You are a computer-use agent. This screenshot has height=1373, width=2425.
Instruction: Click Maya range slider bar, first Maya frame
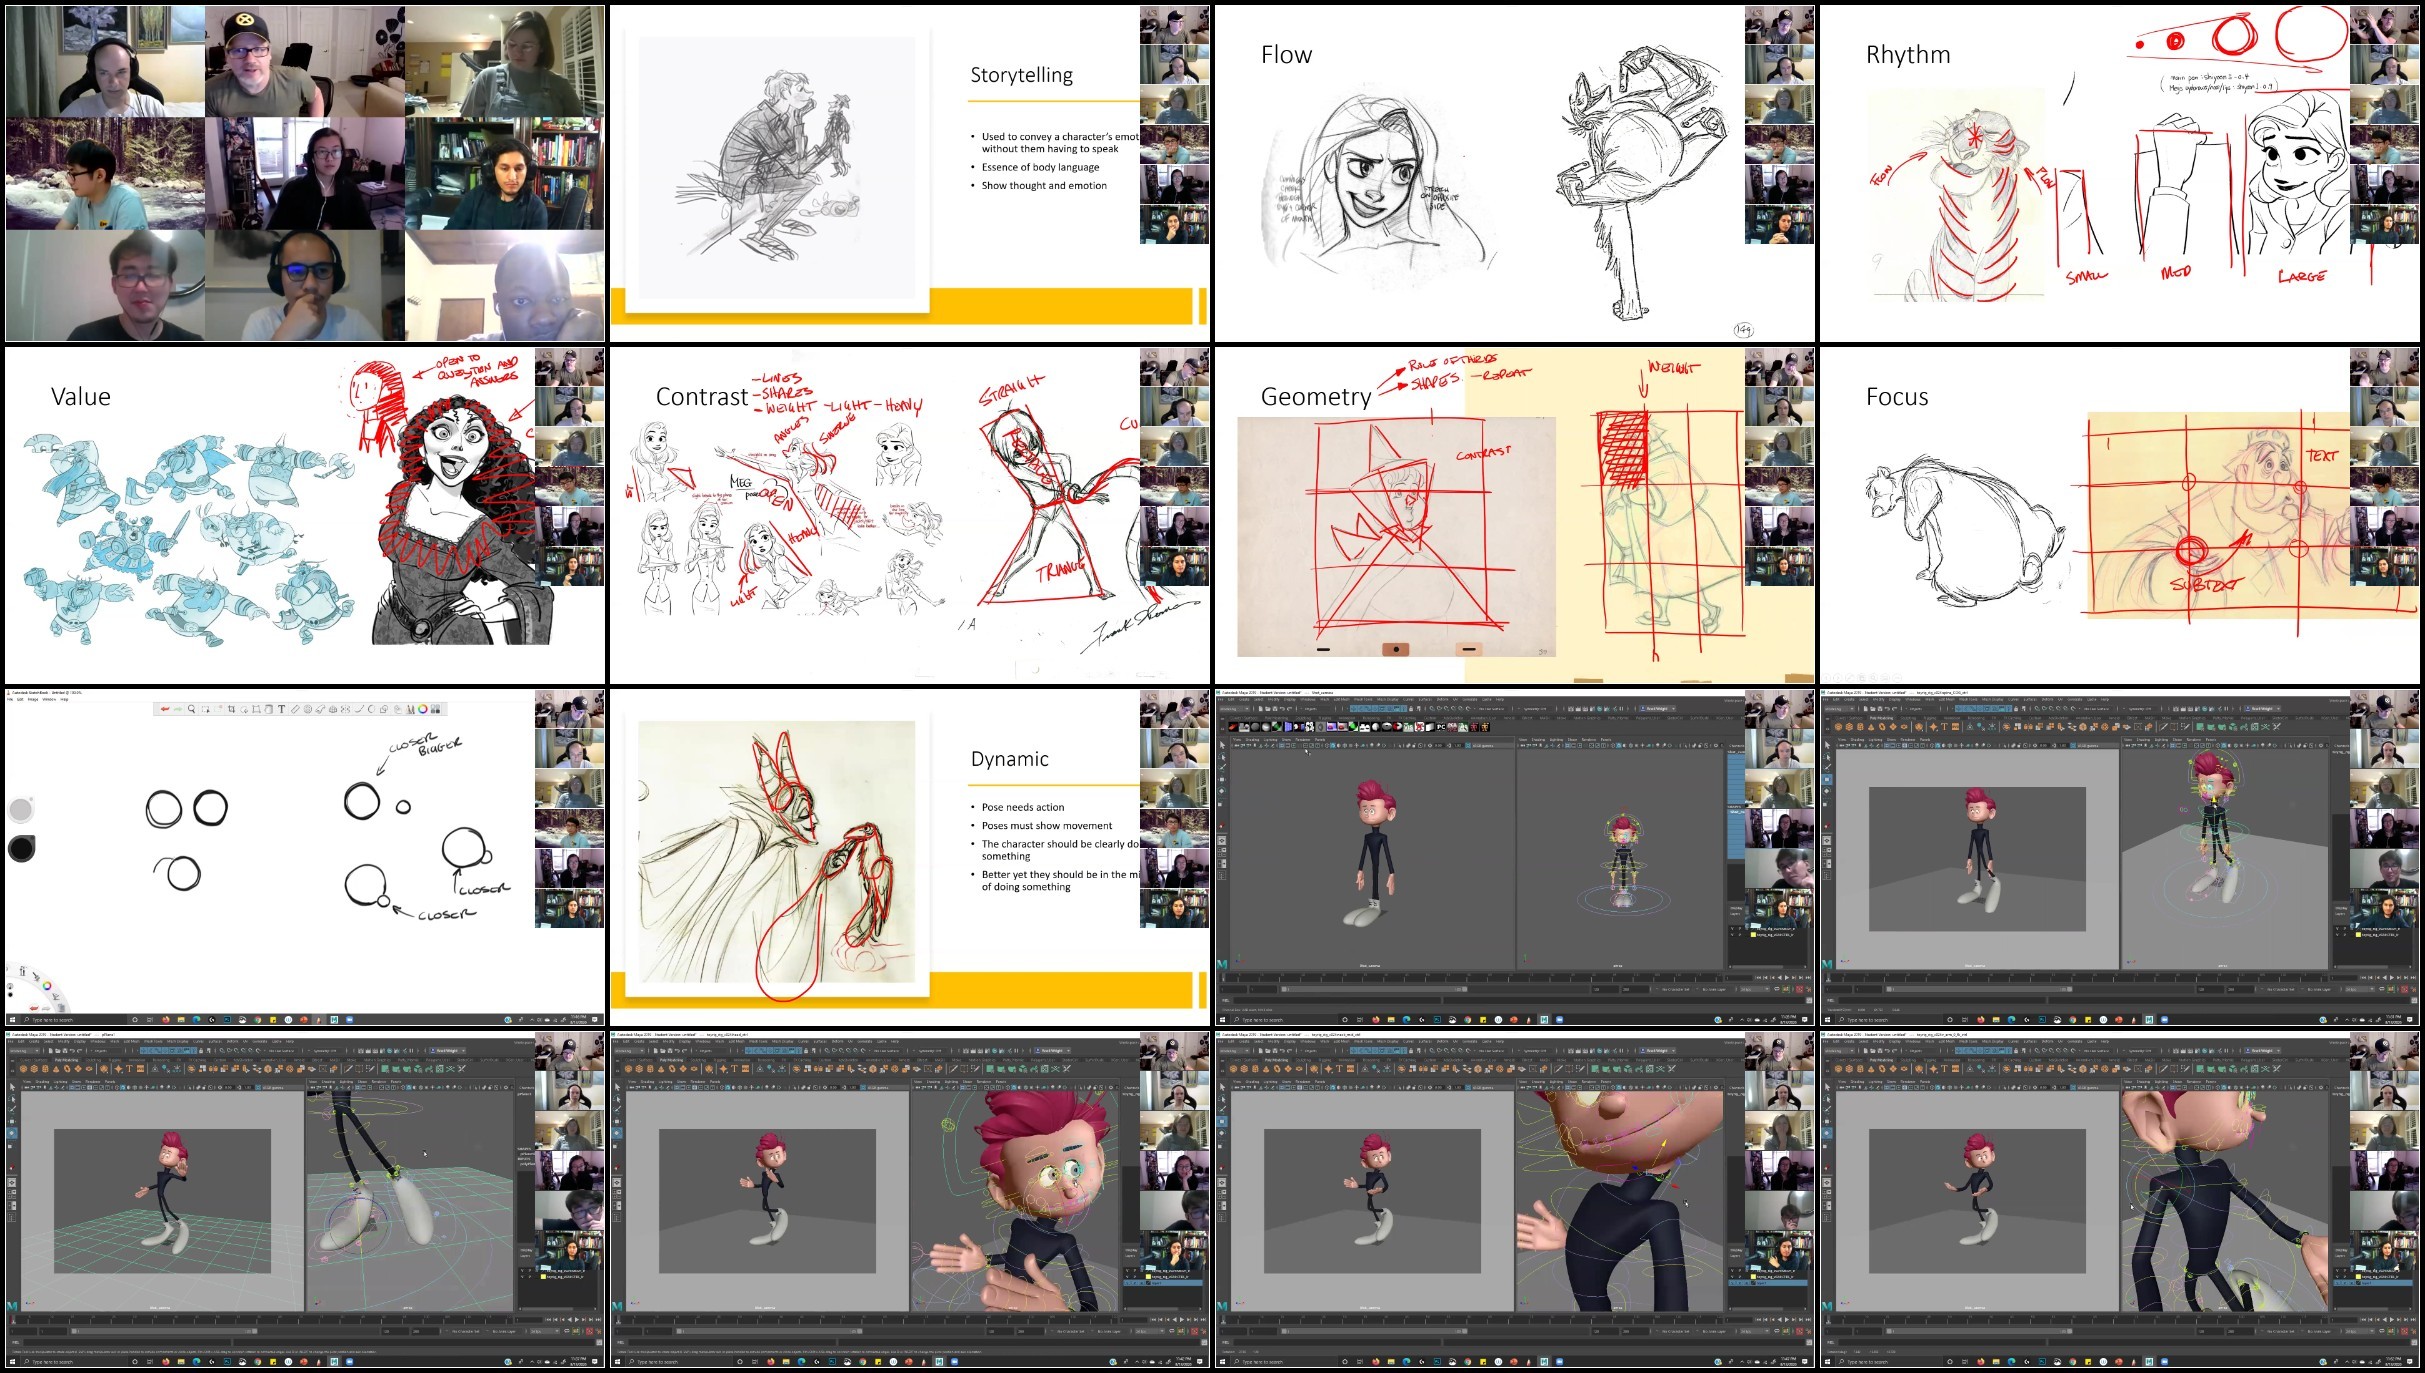(x=1374, y=989)
